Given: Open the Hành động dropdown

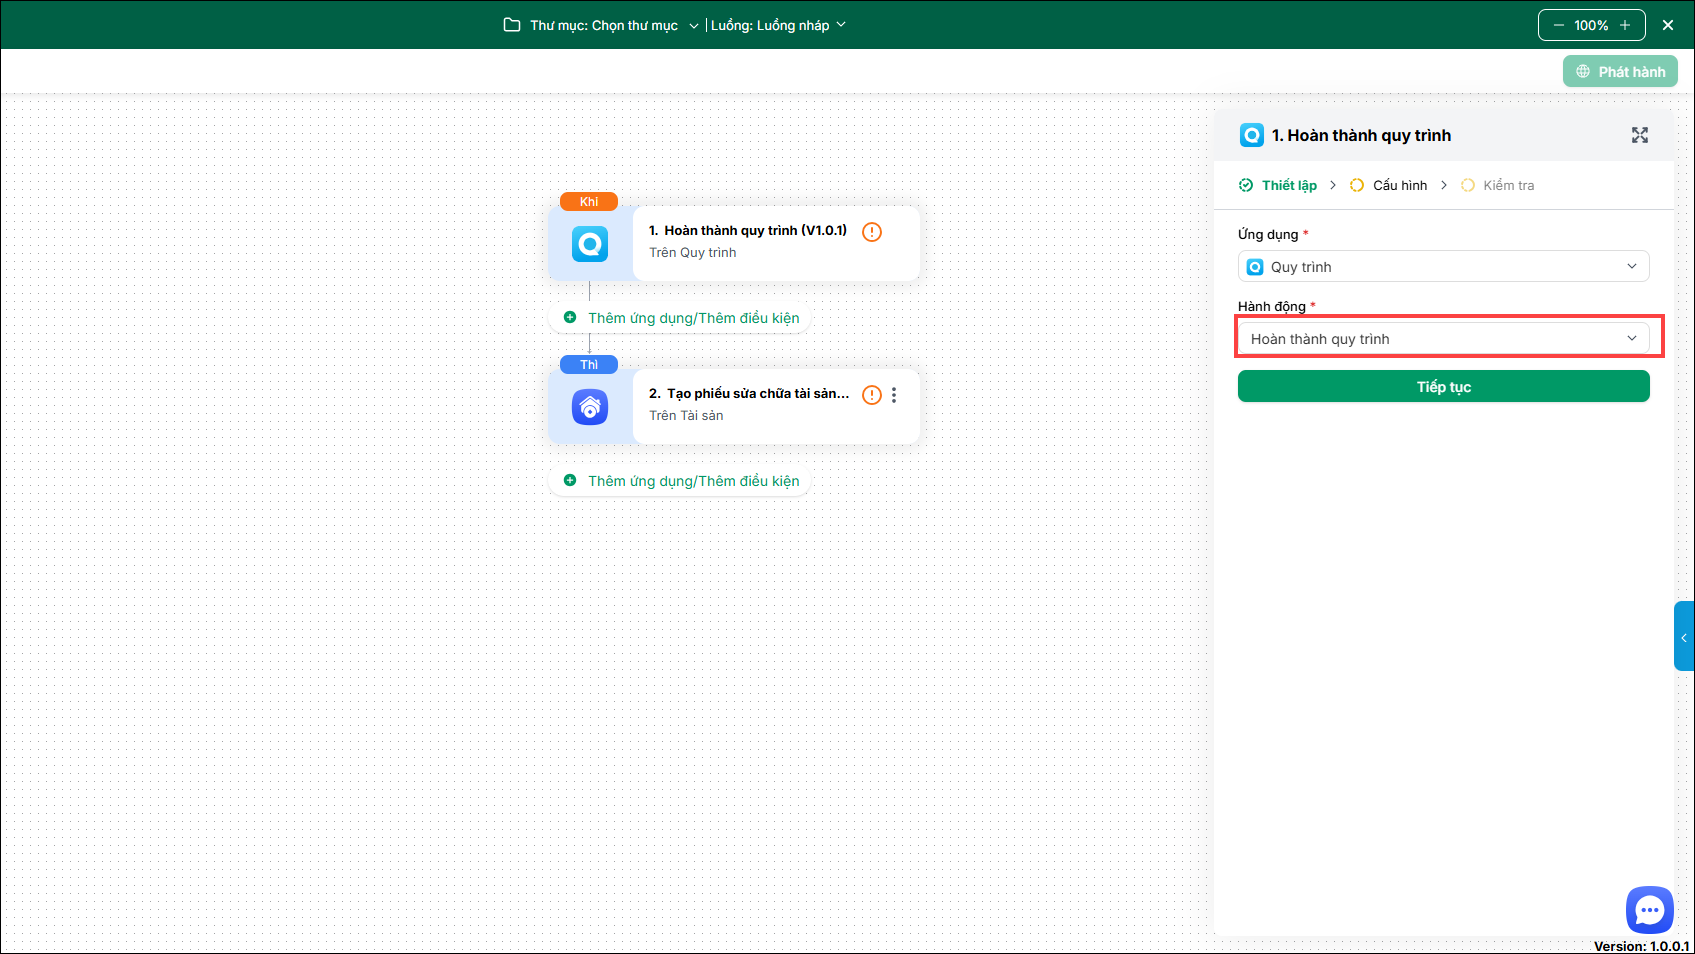Looking at the screenshot, I should pyautogui.click(x=1443, y=339).
